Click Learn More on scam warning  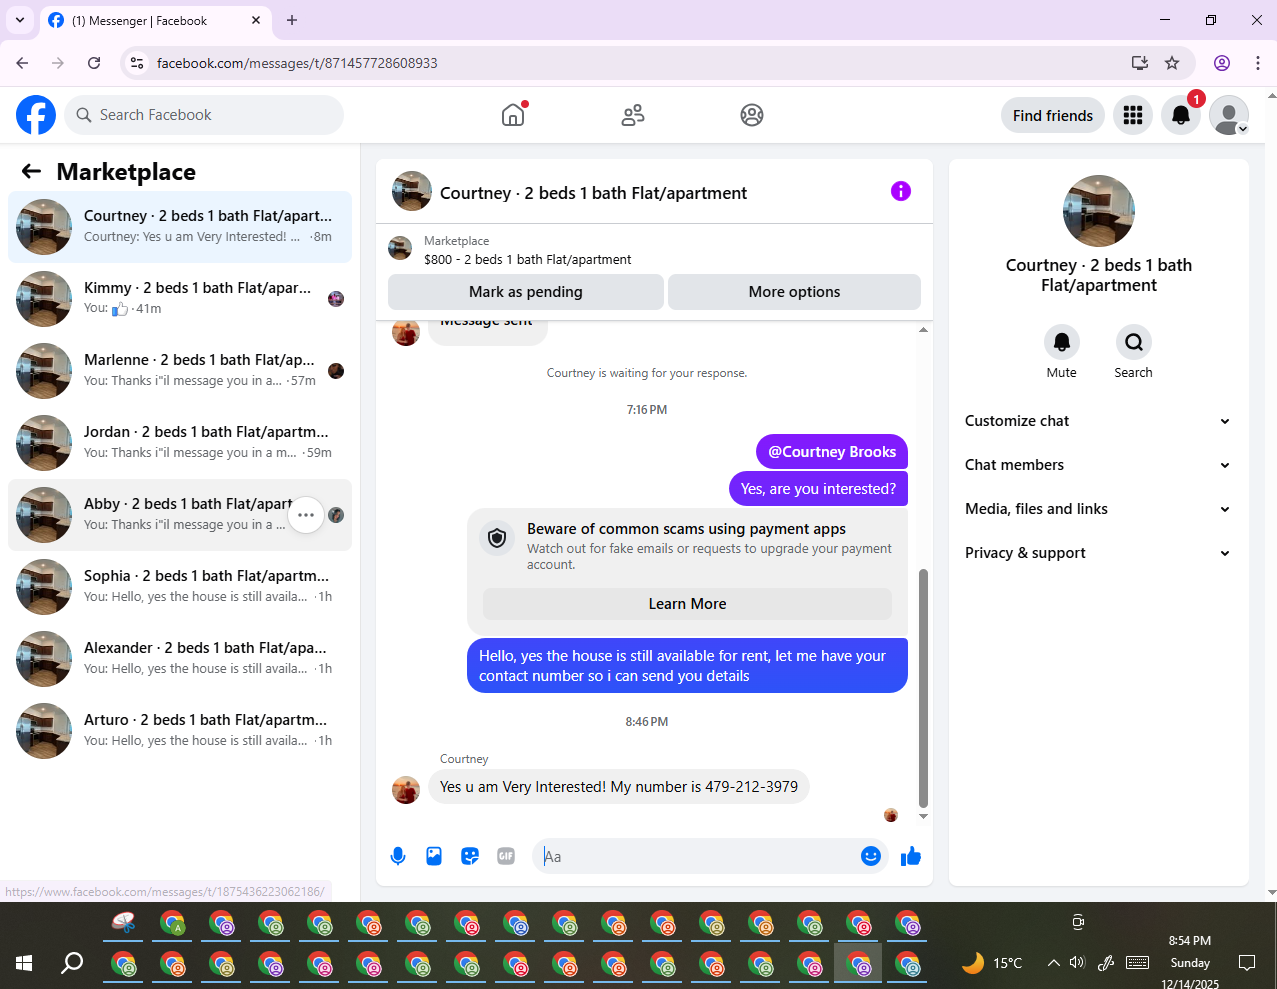[x=687, y=604]
